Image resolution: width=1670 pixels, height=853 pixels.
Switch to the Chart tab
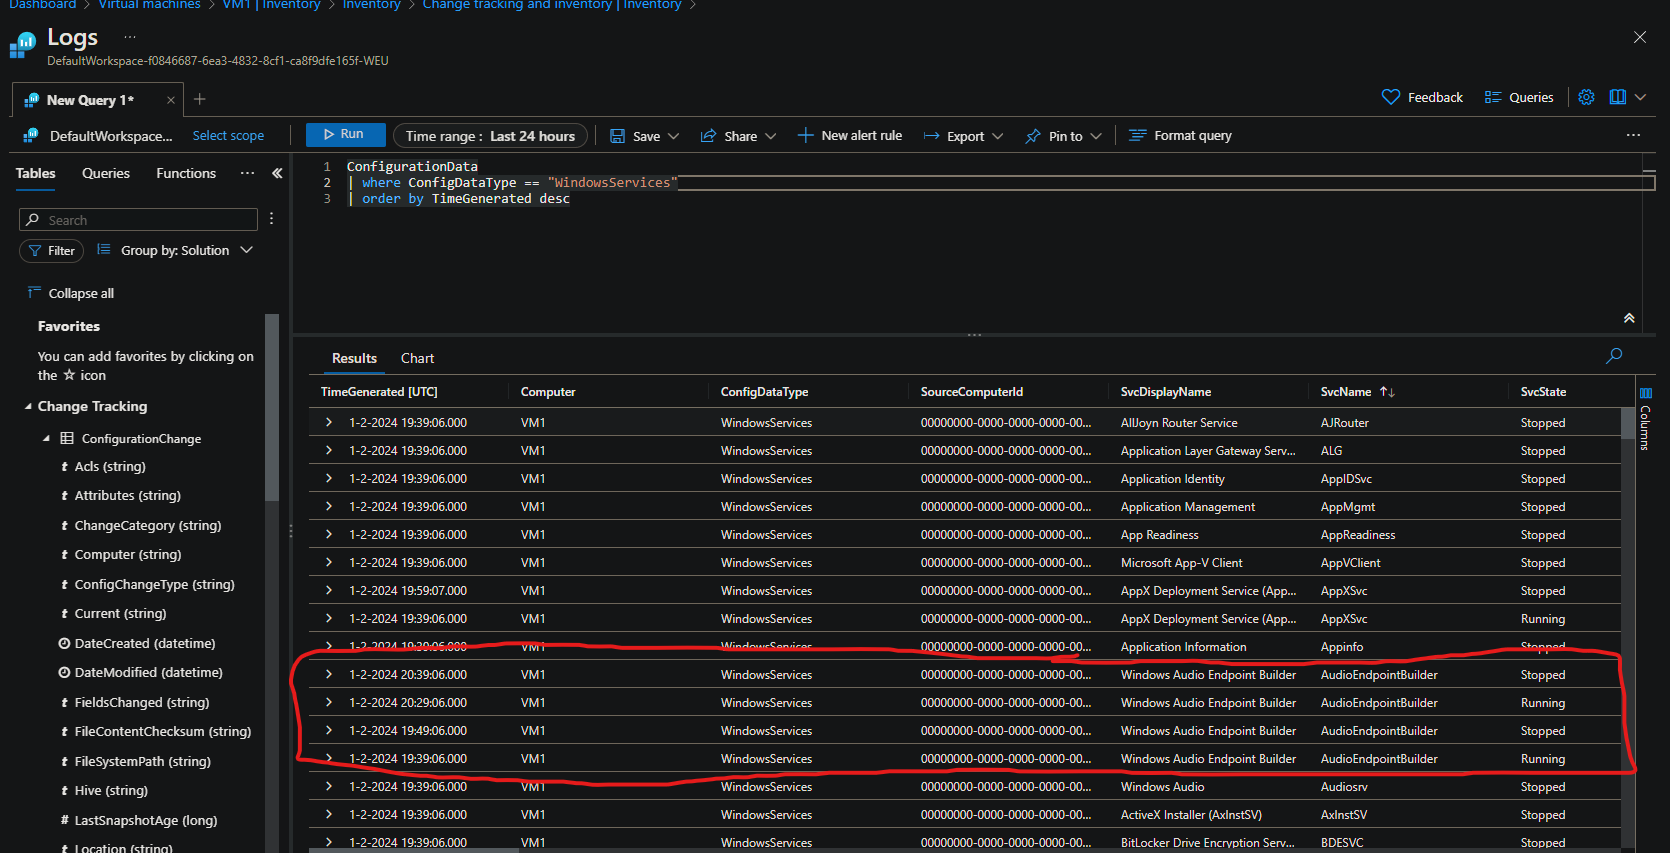[x=417, y=358]
